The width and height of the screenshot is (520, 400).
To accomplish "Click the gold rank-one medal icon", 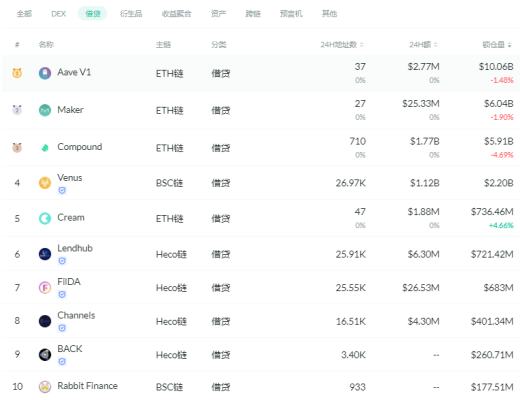I will 17,73.
